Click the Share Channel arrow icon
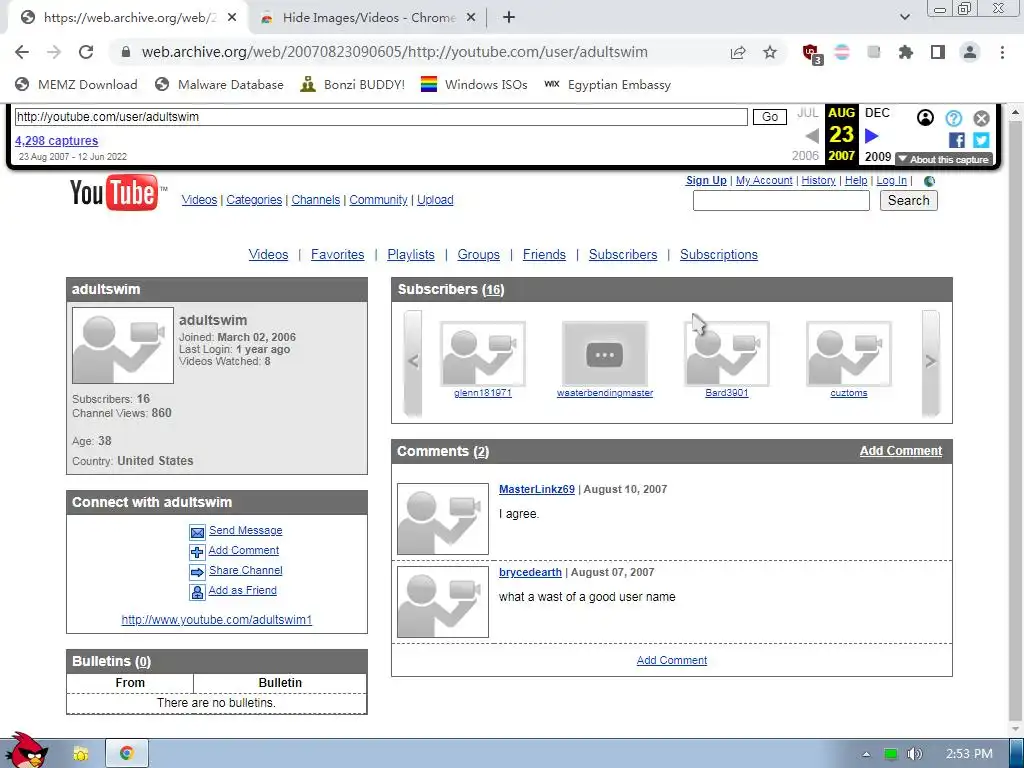Viewport: 1024px width, 768px height. coord(197,572)
